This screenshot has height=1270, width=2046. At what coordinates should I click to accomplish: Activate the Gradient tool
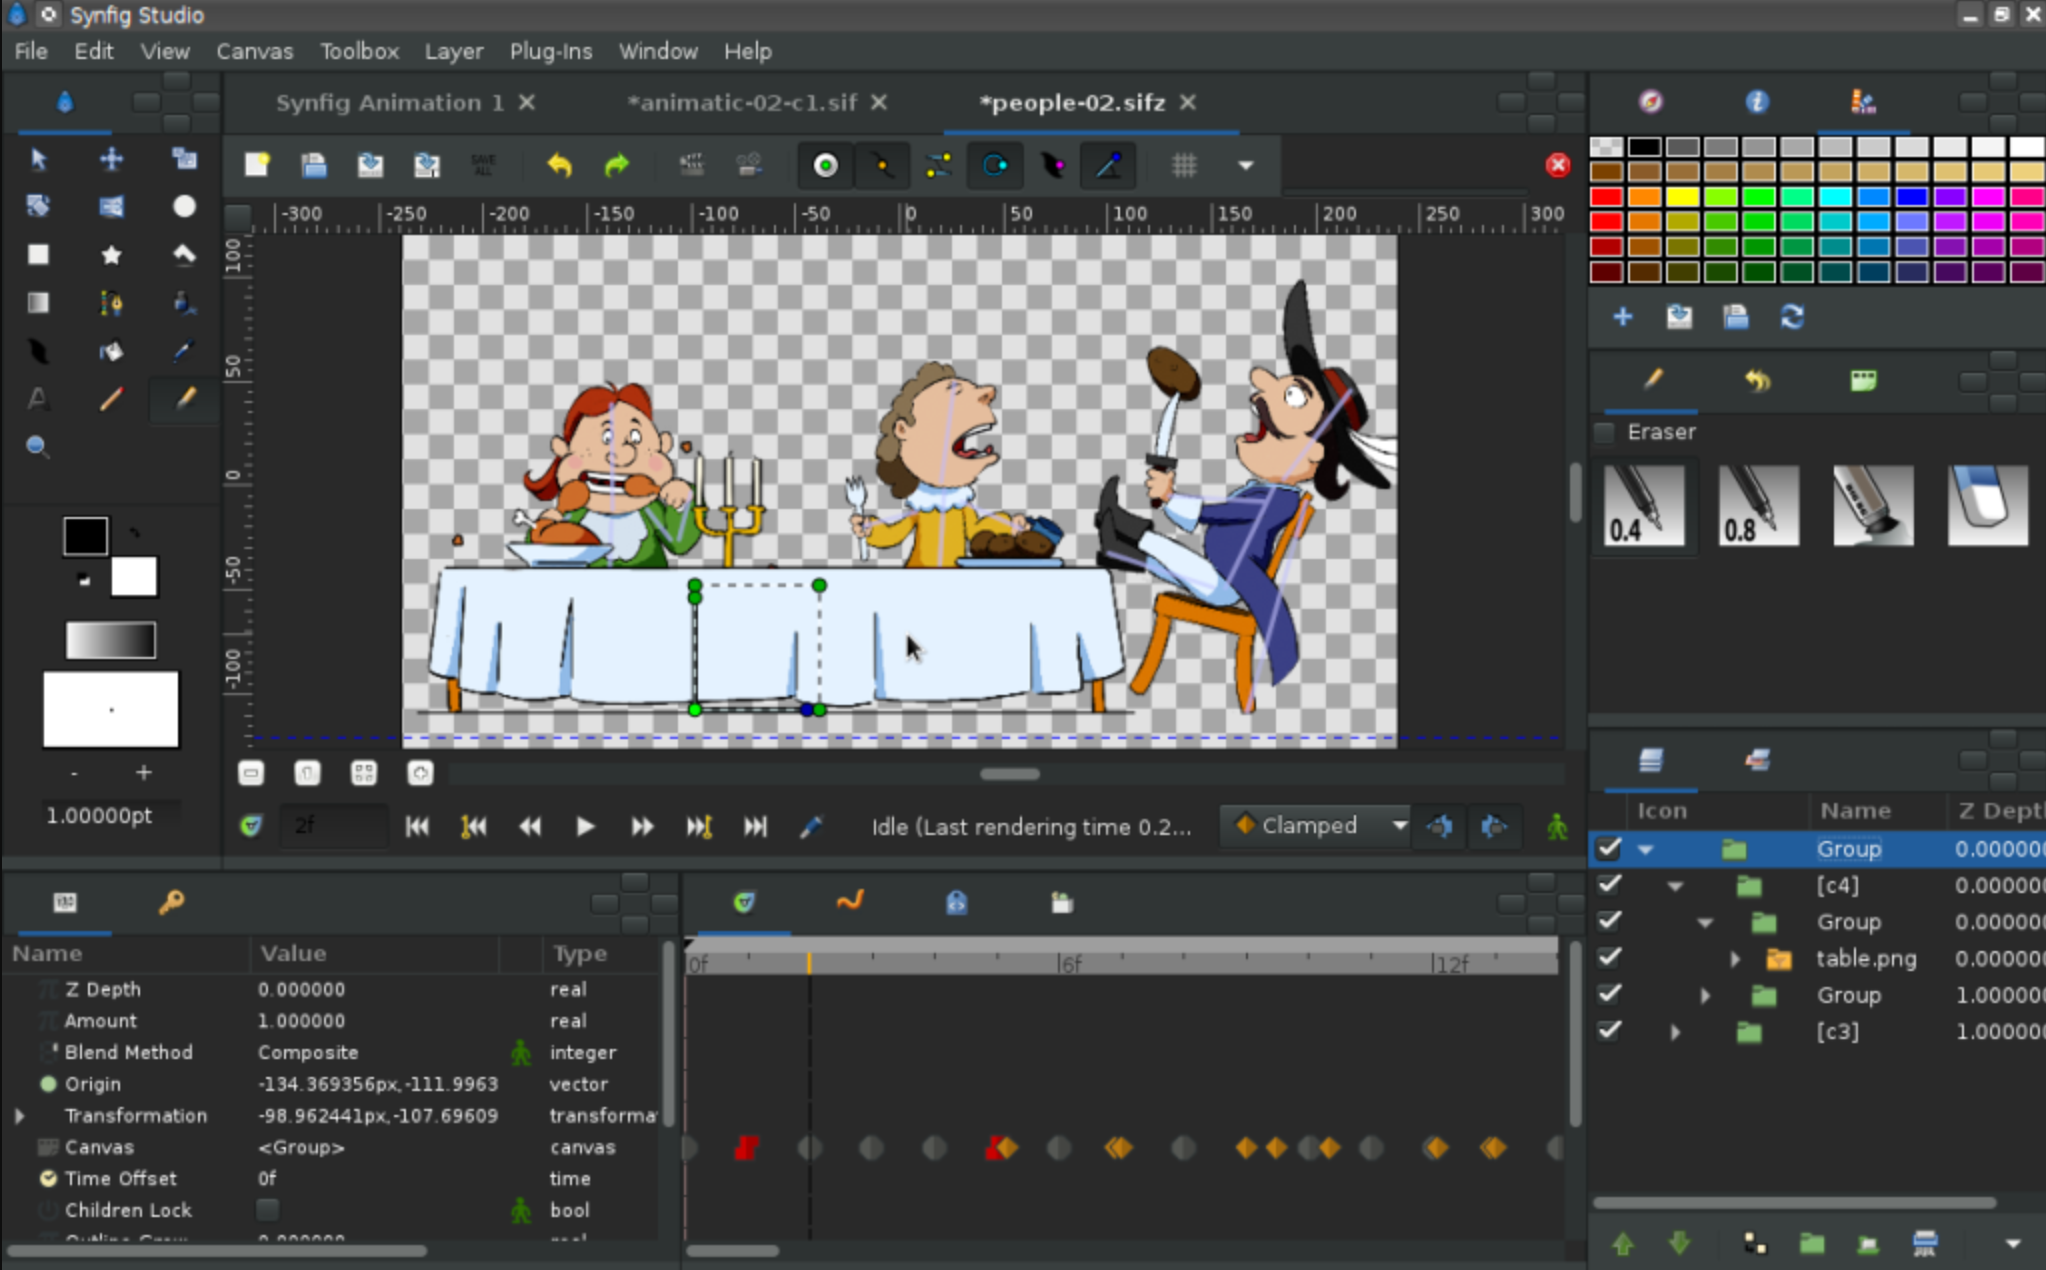tap(37, 302)
